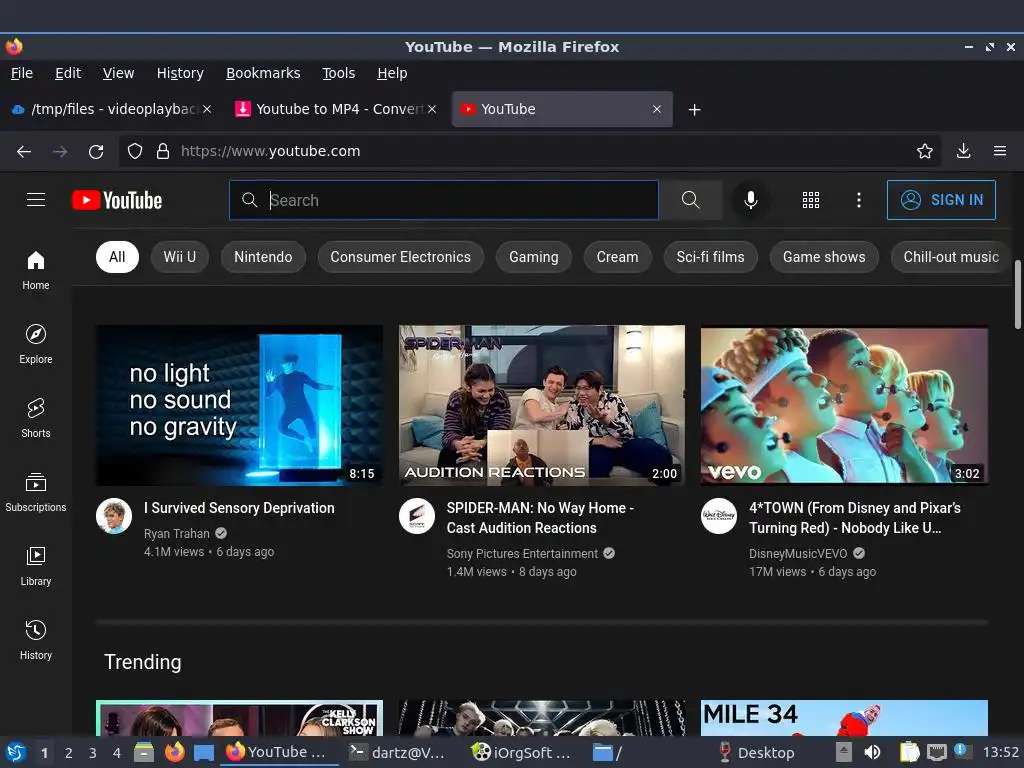Click 'I Survived Sensory Deprivation' title
1024x768 pixels.
pos(239,508)
